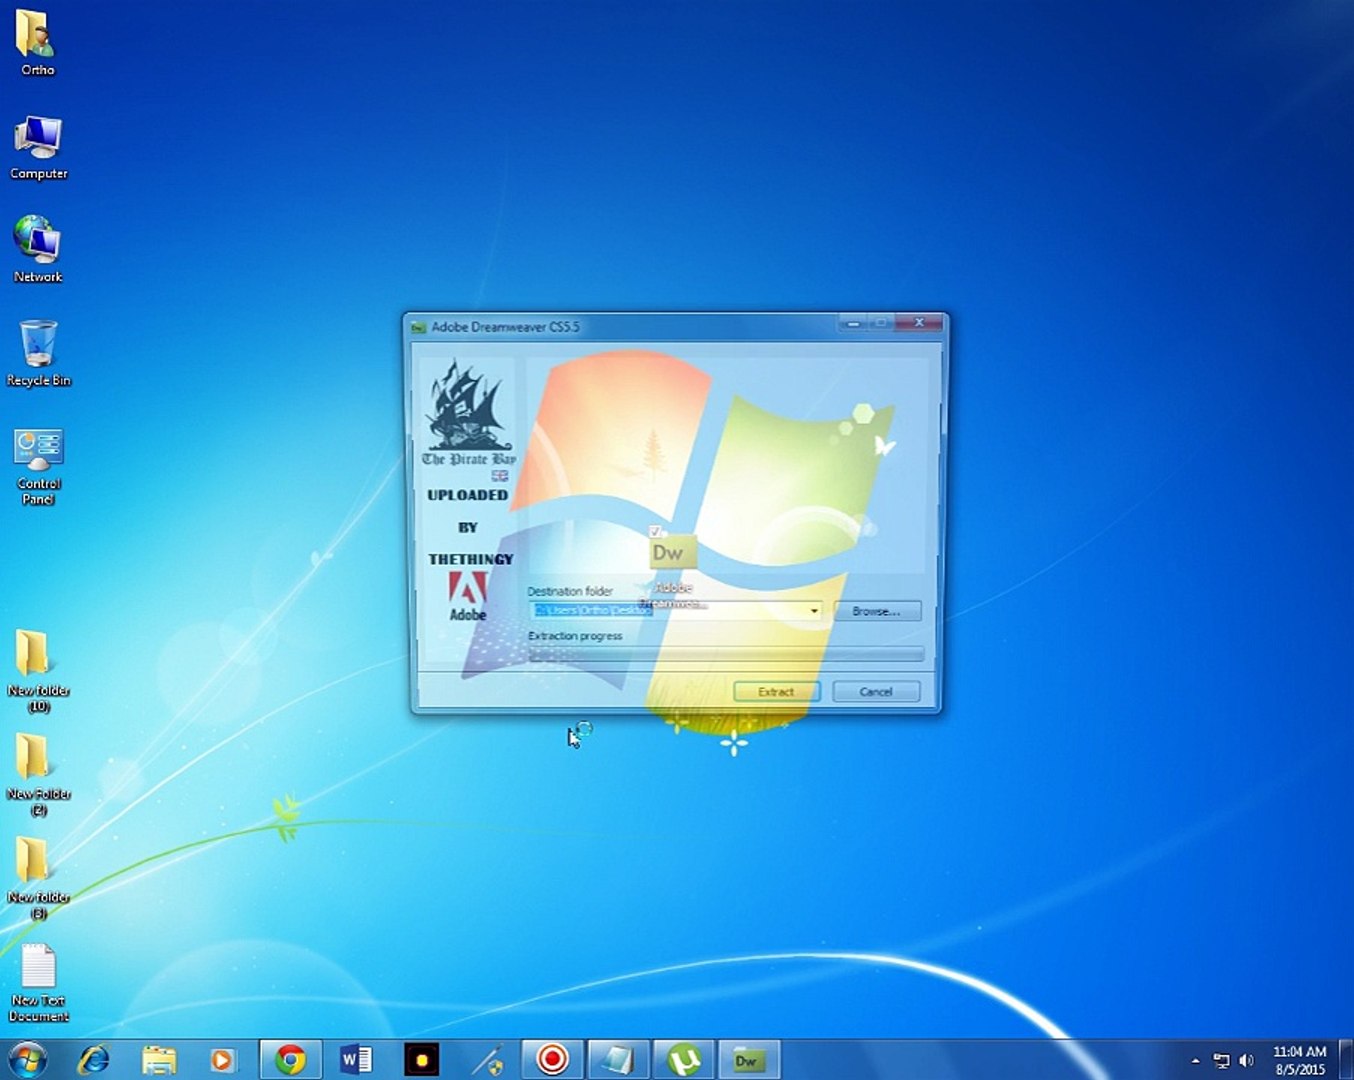Click the Extraction progress bar
The height and width of the screenshot is (1080, 1354).
click(x=727, y=654)
